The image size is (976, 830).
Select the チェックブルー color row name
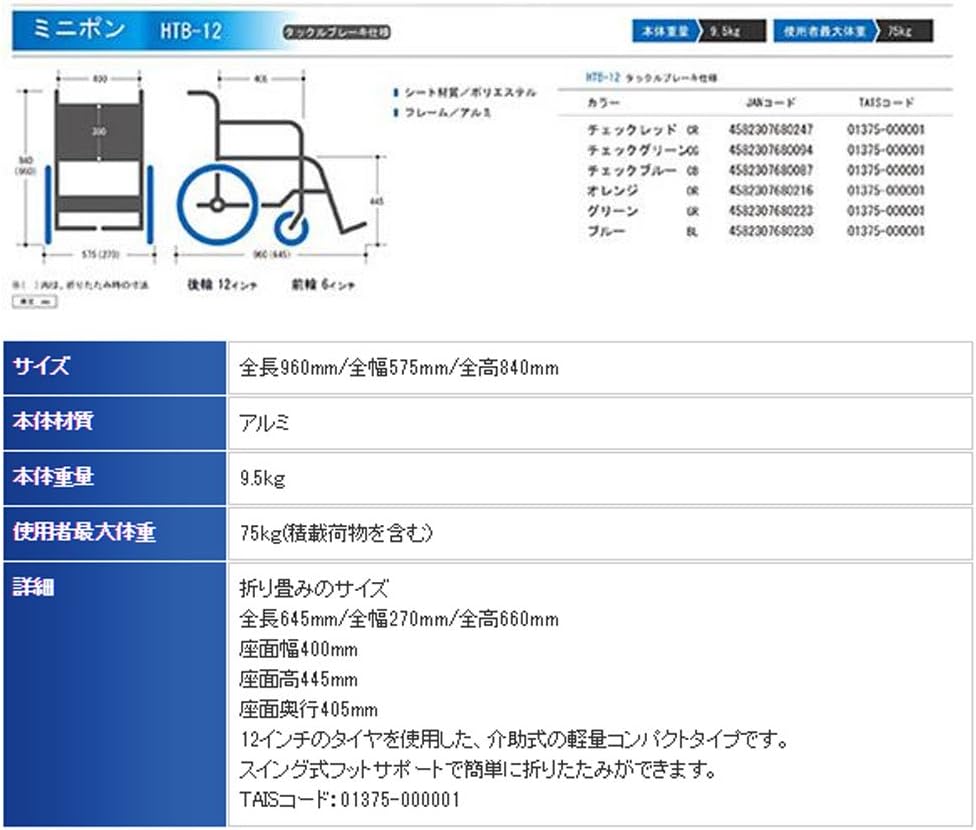(x=631, y=171)
